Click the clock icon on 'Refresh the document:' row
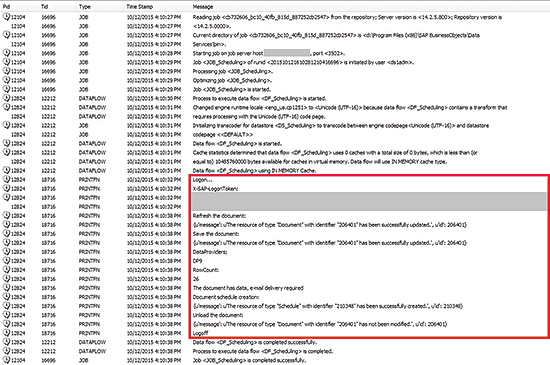 coord(6,215)
